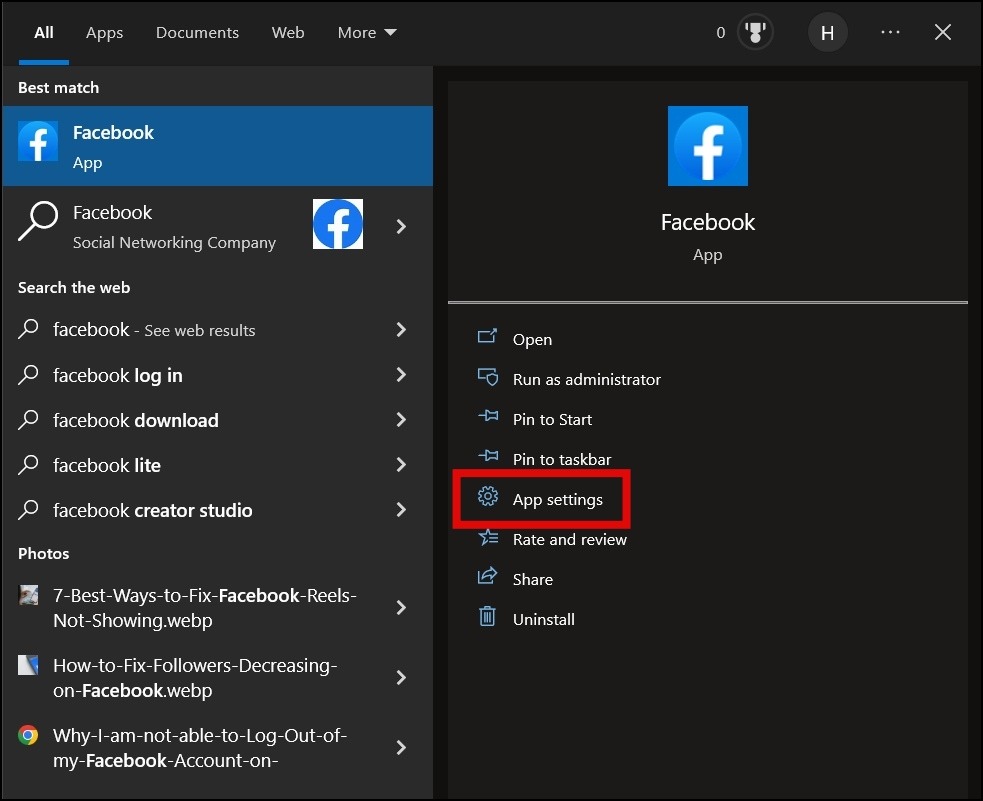Click Open to launch Facebook
The image size is (983, 801).
point(533,339)
